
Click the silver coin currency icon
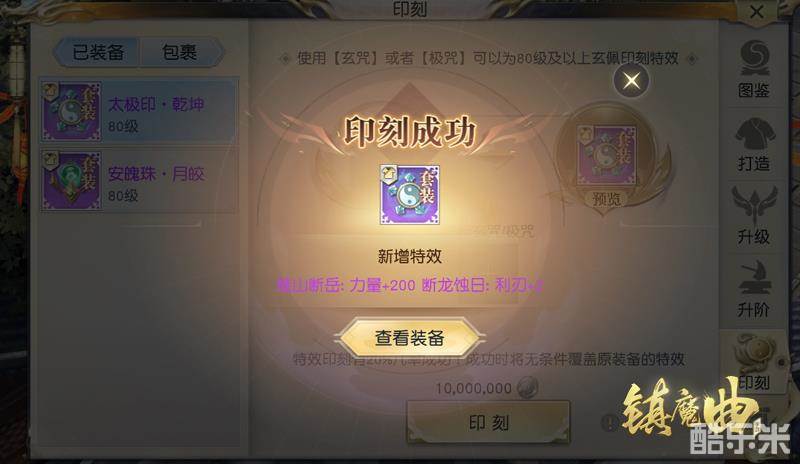(x=527, y=387)
